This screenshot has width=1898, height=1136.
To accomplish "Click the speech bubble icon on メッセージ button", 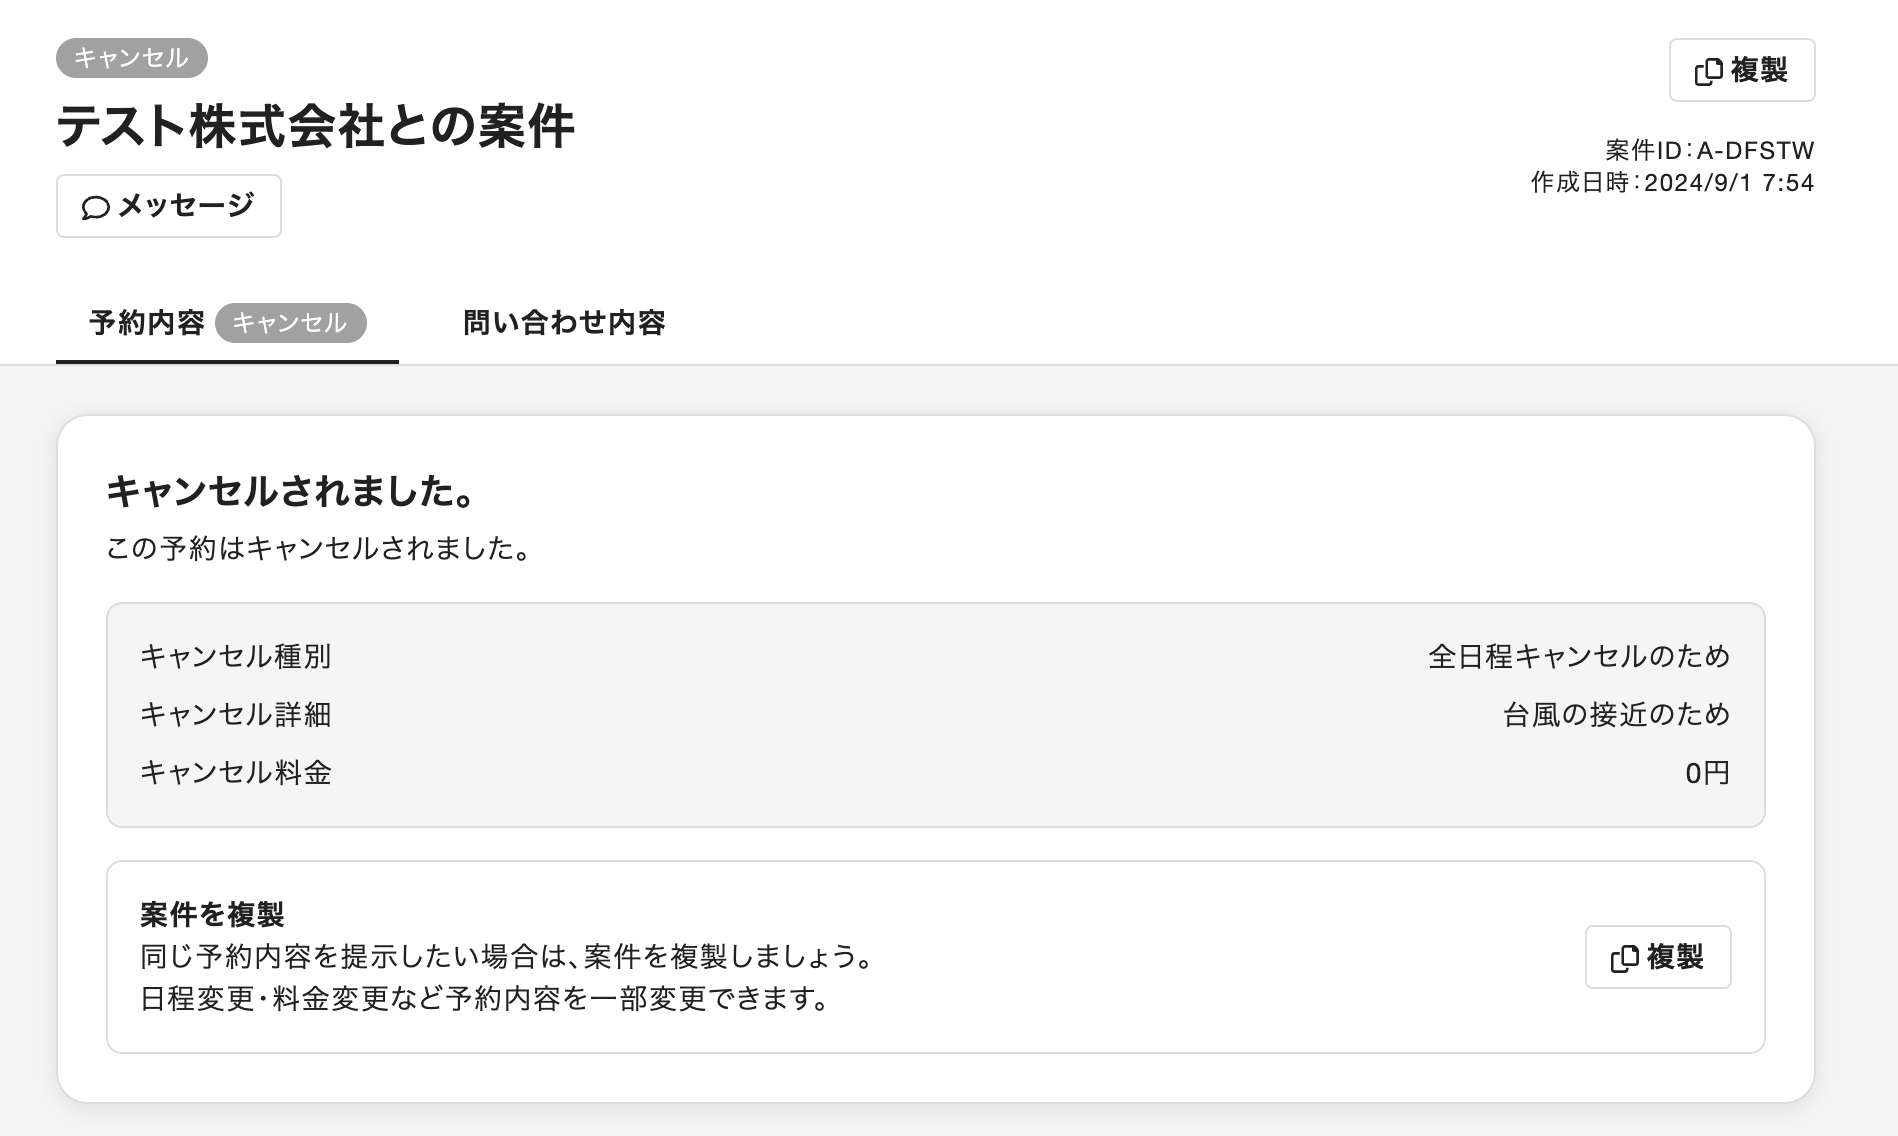I will coord(95,207).
